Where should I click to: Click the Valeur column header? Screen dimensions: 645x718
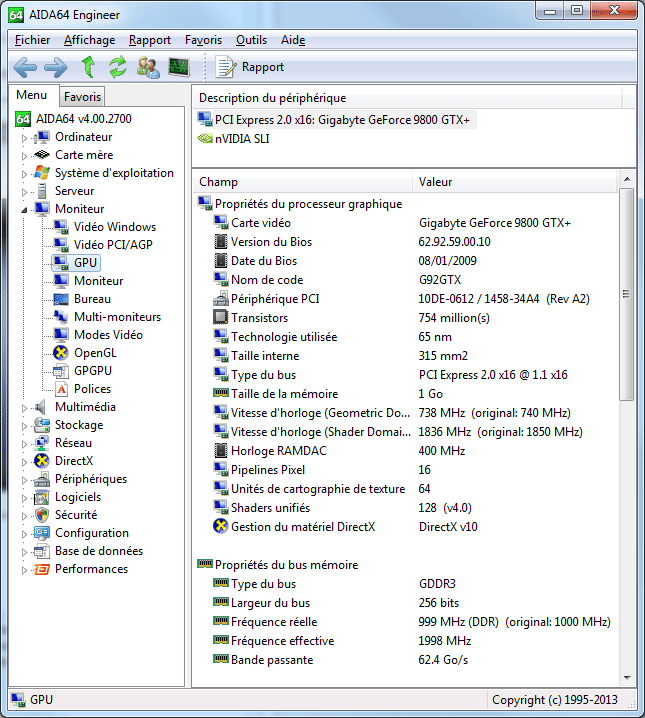[x=515, y=182]
